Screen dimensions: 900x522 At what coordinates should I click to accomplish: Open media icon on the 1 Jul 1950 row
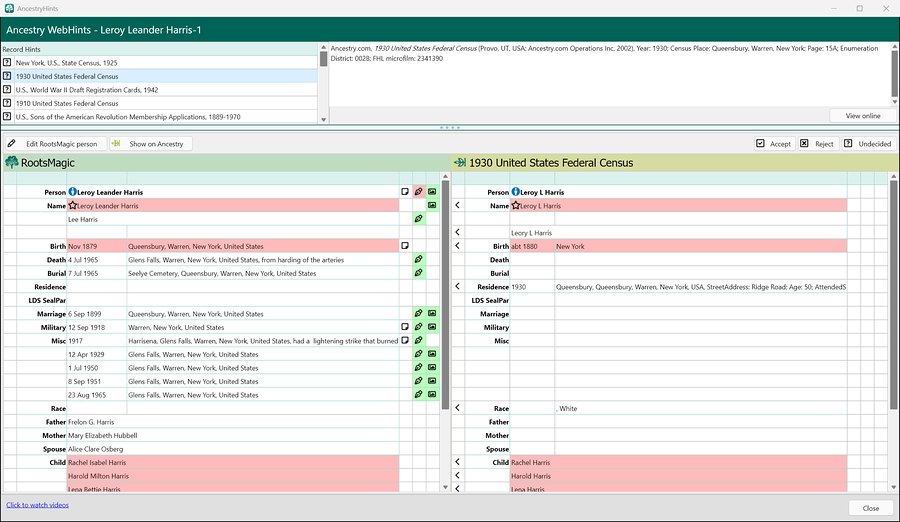click(432, 368)
